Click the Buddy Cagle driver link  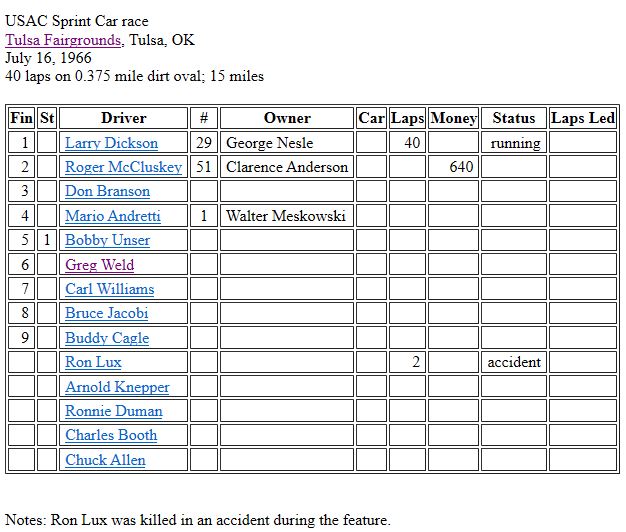click(106, 338)
